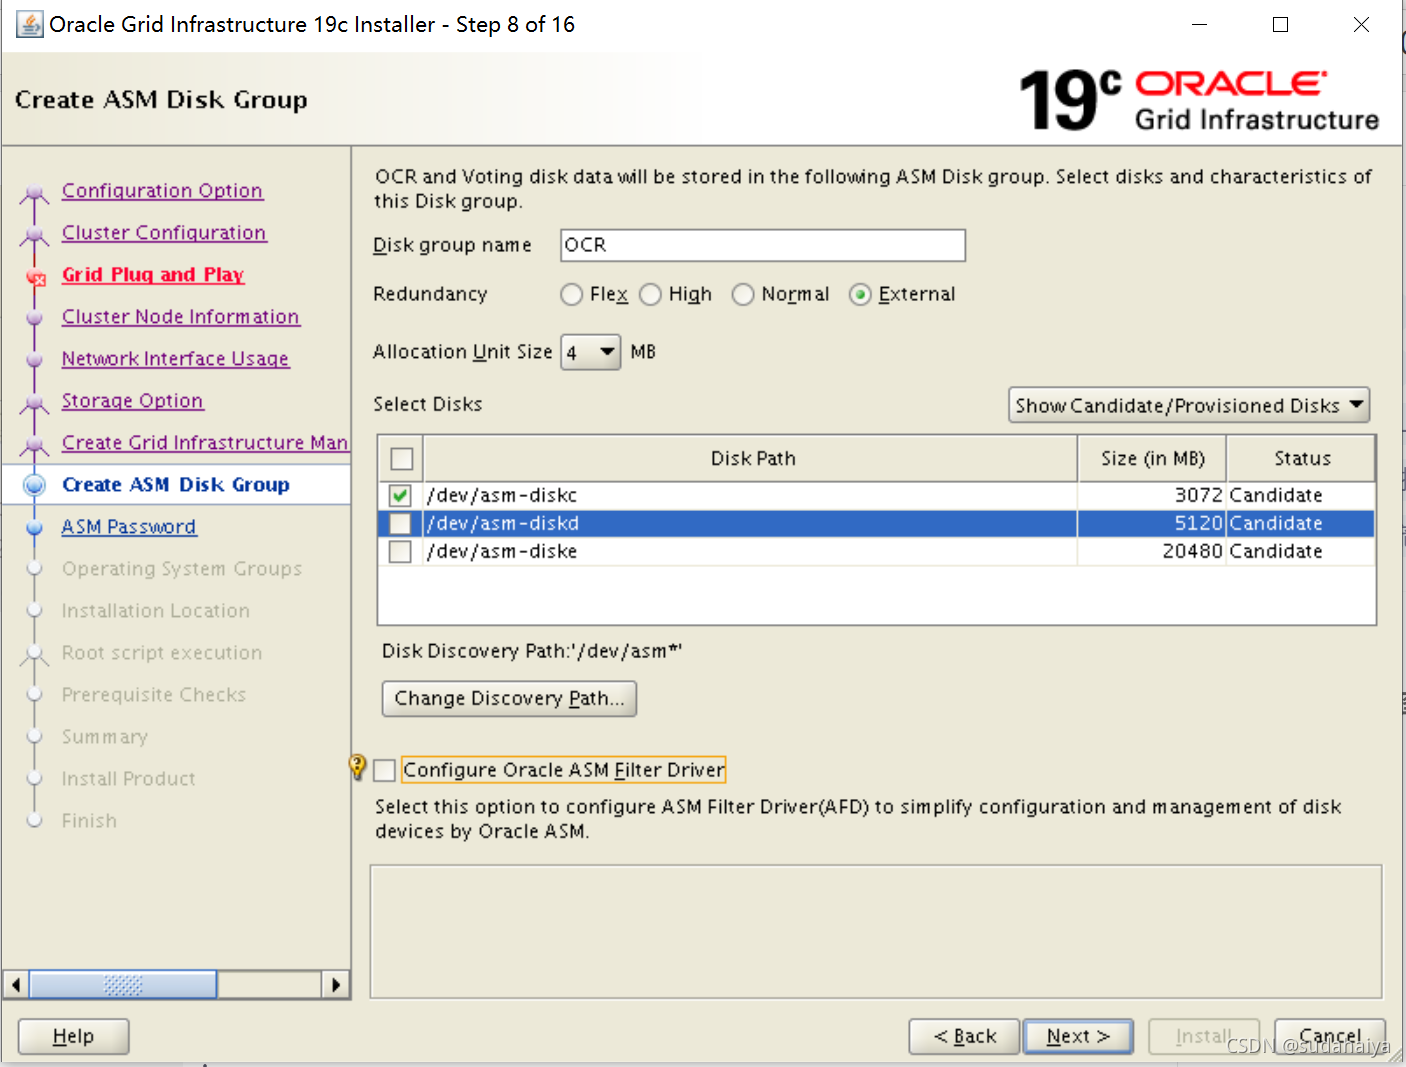
Task: Open Network Interface Usage step
Action: [175, 358]
